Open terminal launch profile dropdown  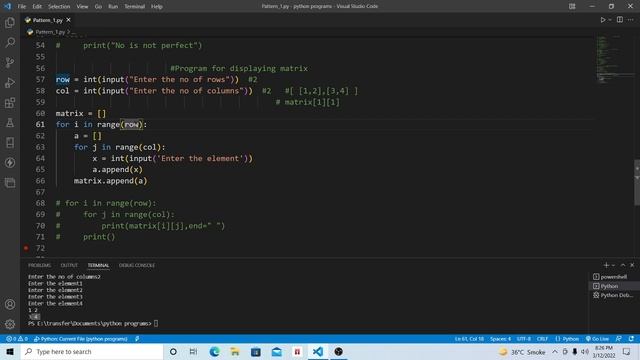pos(613,265)
